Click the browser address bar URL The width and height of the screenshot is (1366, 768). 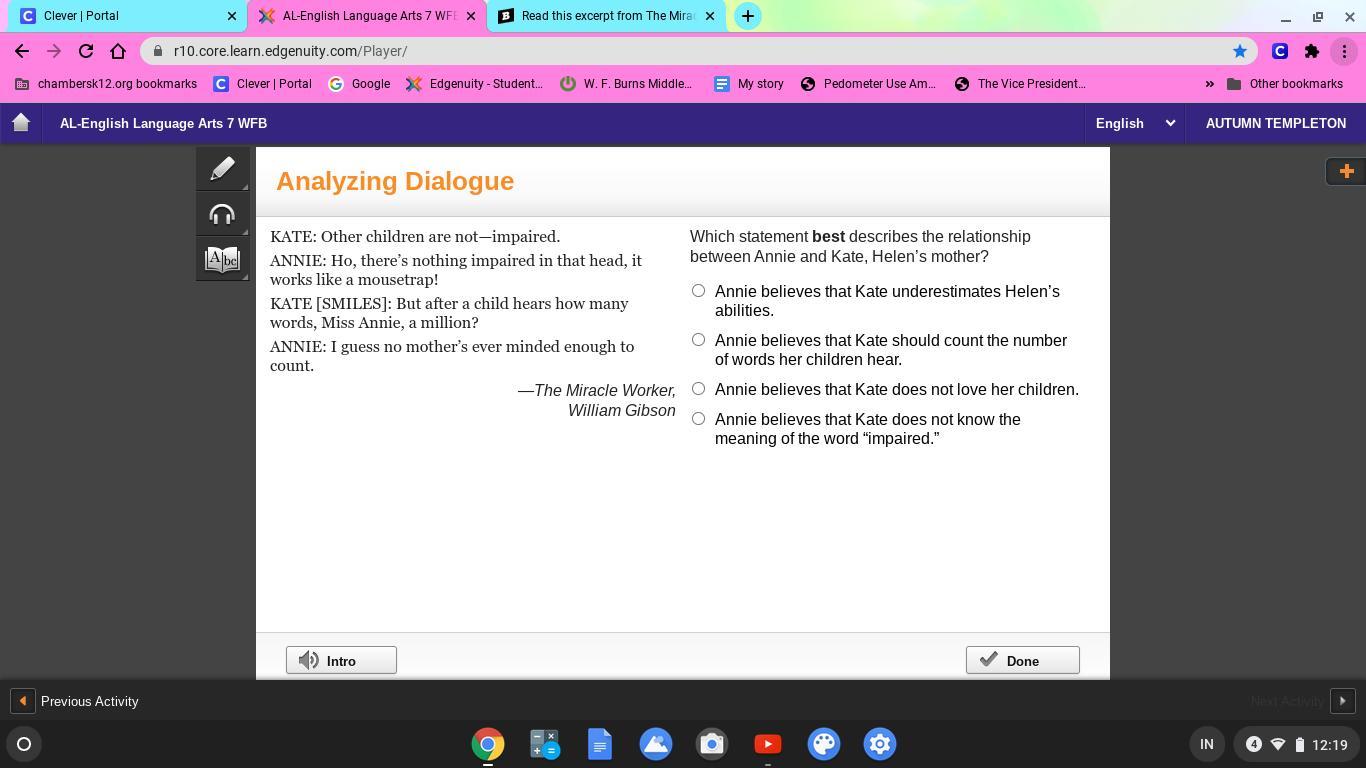pos(600,51)
